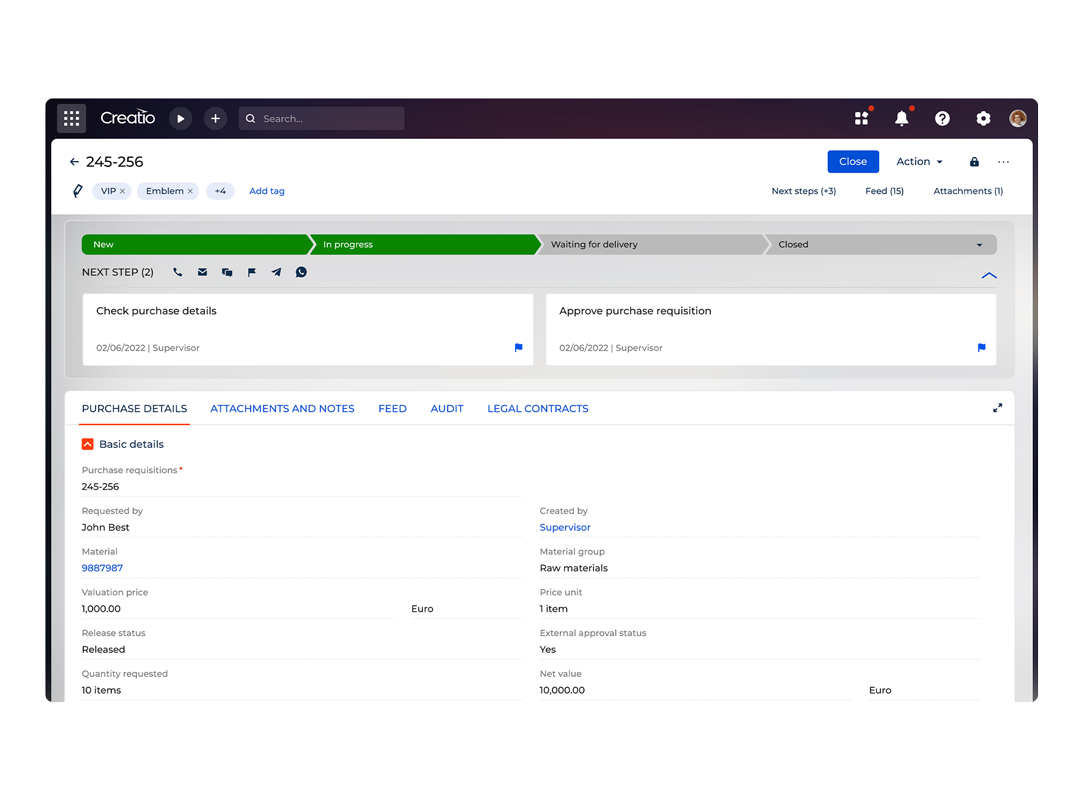Click the WhatsApp icon in Next Step

[301, 272]
